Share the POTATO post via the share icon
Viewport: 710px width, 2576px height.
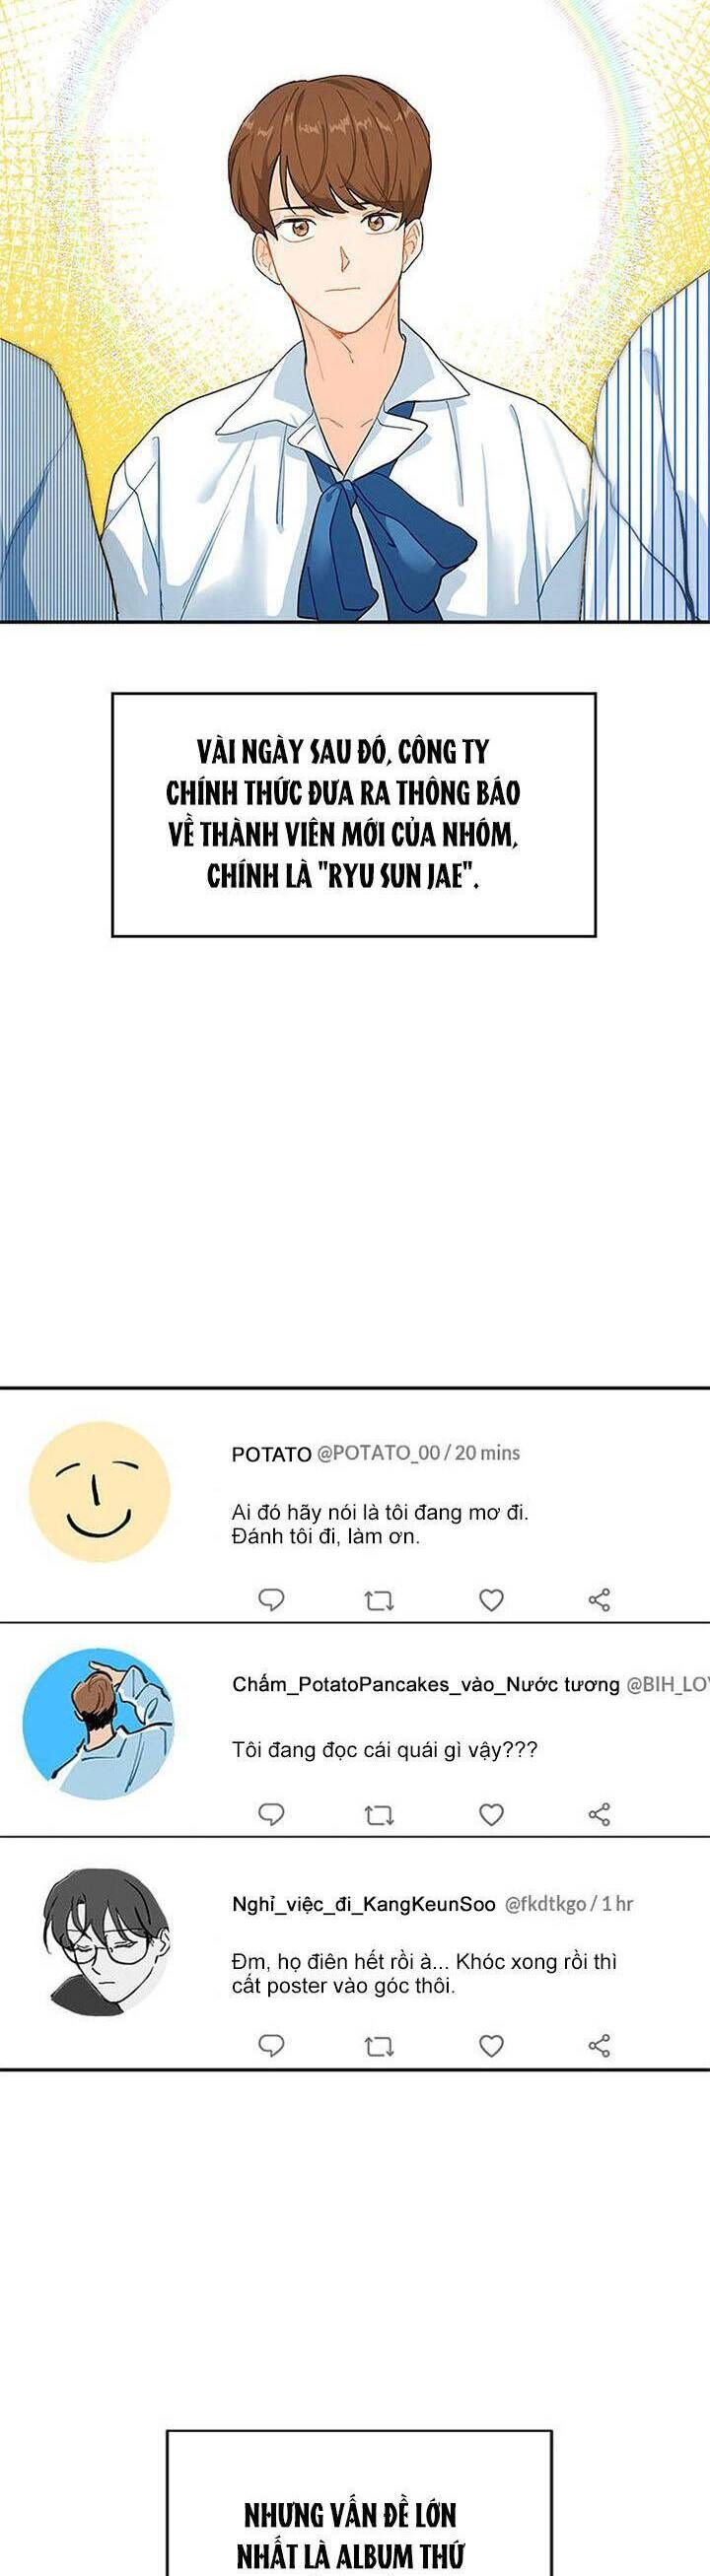[599, 1600]
